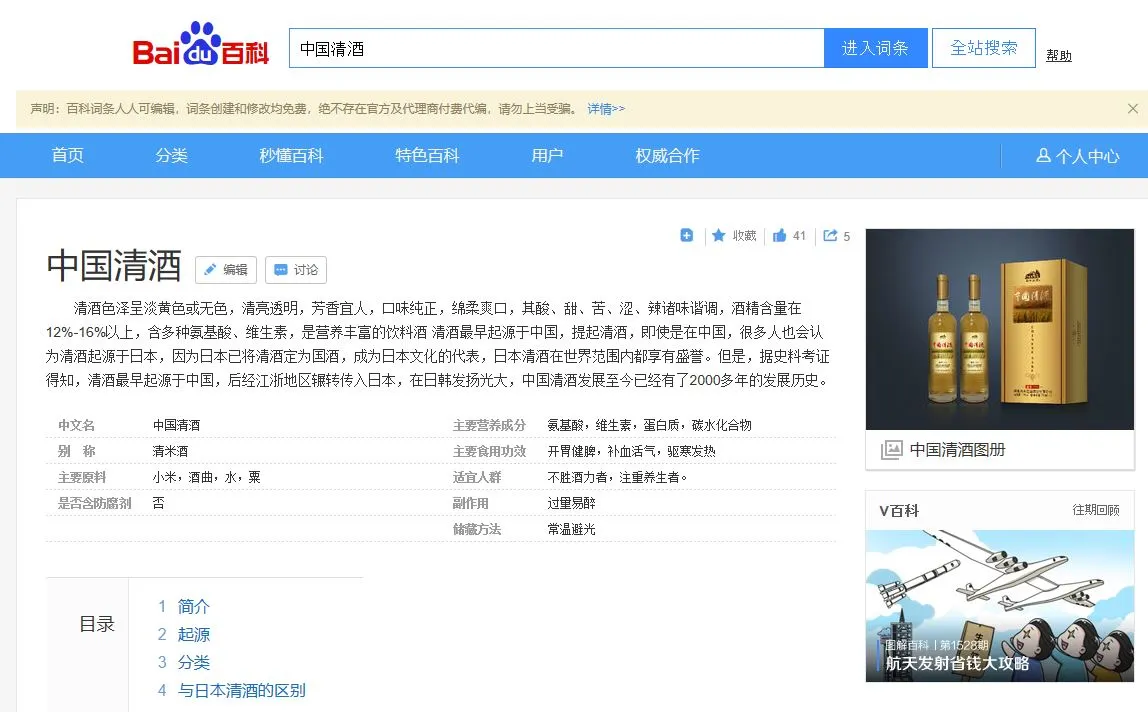
Task: Open the sake bottles product image
Action: click(x=999, y=329)
